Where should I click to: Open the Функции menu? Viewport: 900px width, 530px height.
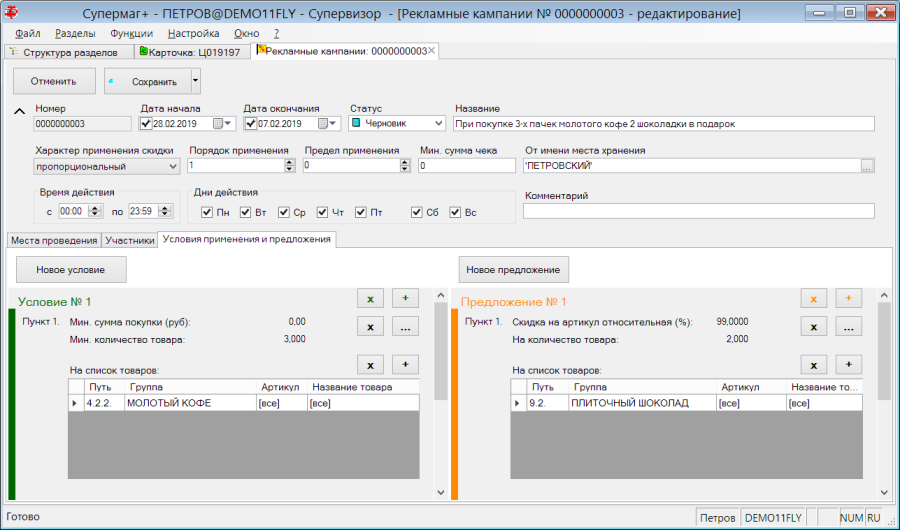131,33
